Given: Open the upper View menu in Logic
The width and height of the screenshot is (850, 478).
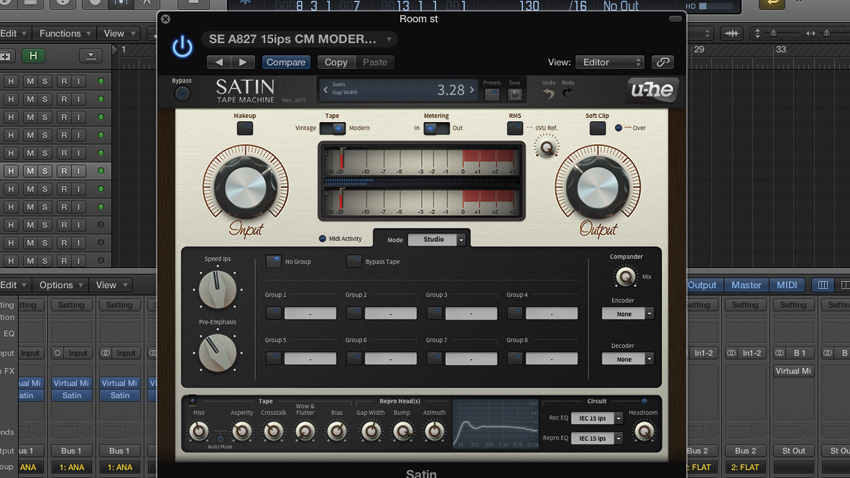Looking at the screenshot, I should [119, 34].
